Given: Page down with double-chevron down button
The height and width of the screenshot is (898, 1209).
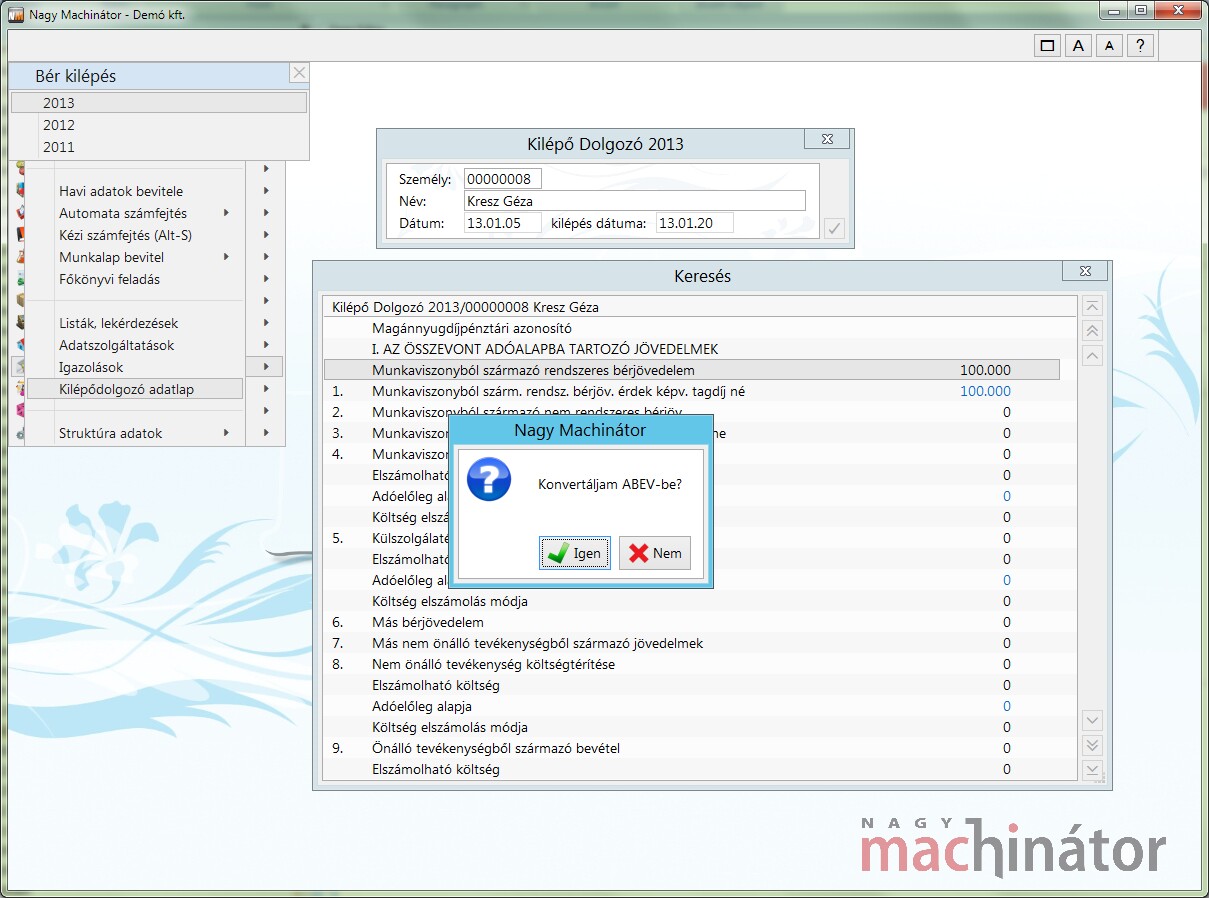Looking at the screenshot, I should coord(1093,745).
